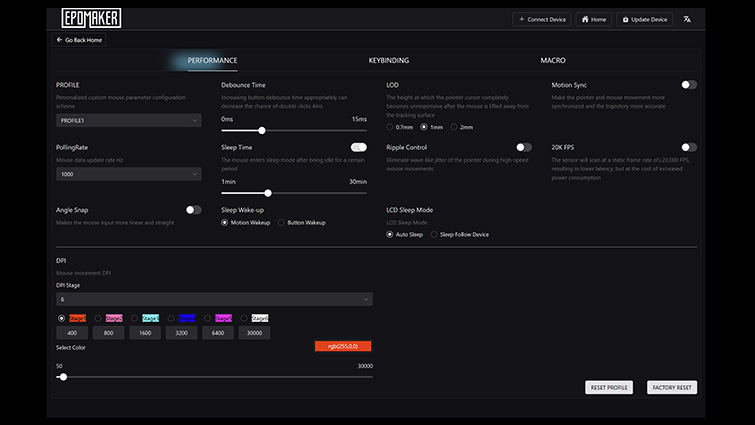Click the DPI range slider handle
The height and width of the screenshot is (425, 755).
point(63,377)
